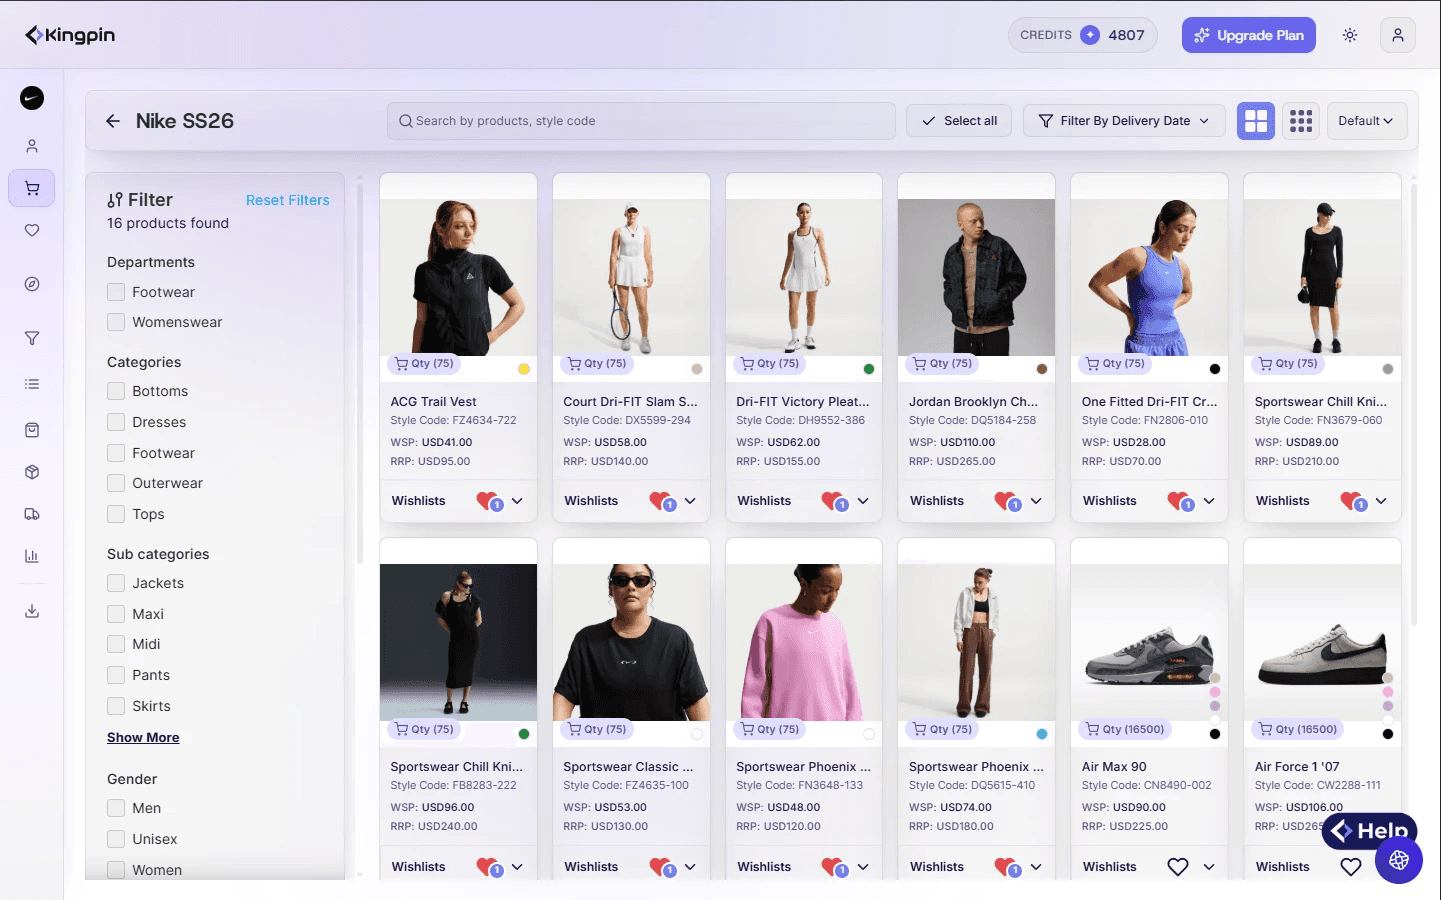Select the Skirts sub category checkbox
Viewport: 1441px width, 900px height.
[116, 706]
